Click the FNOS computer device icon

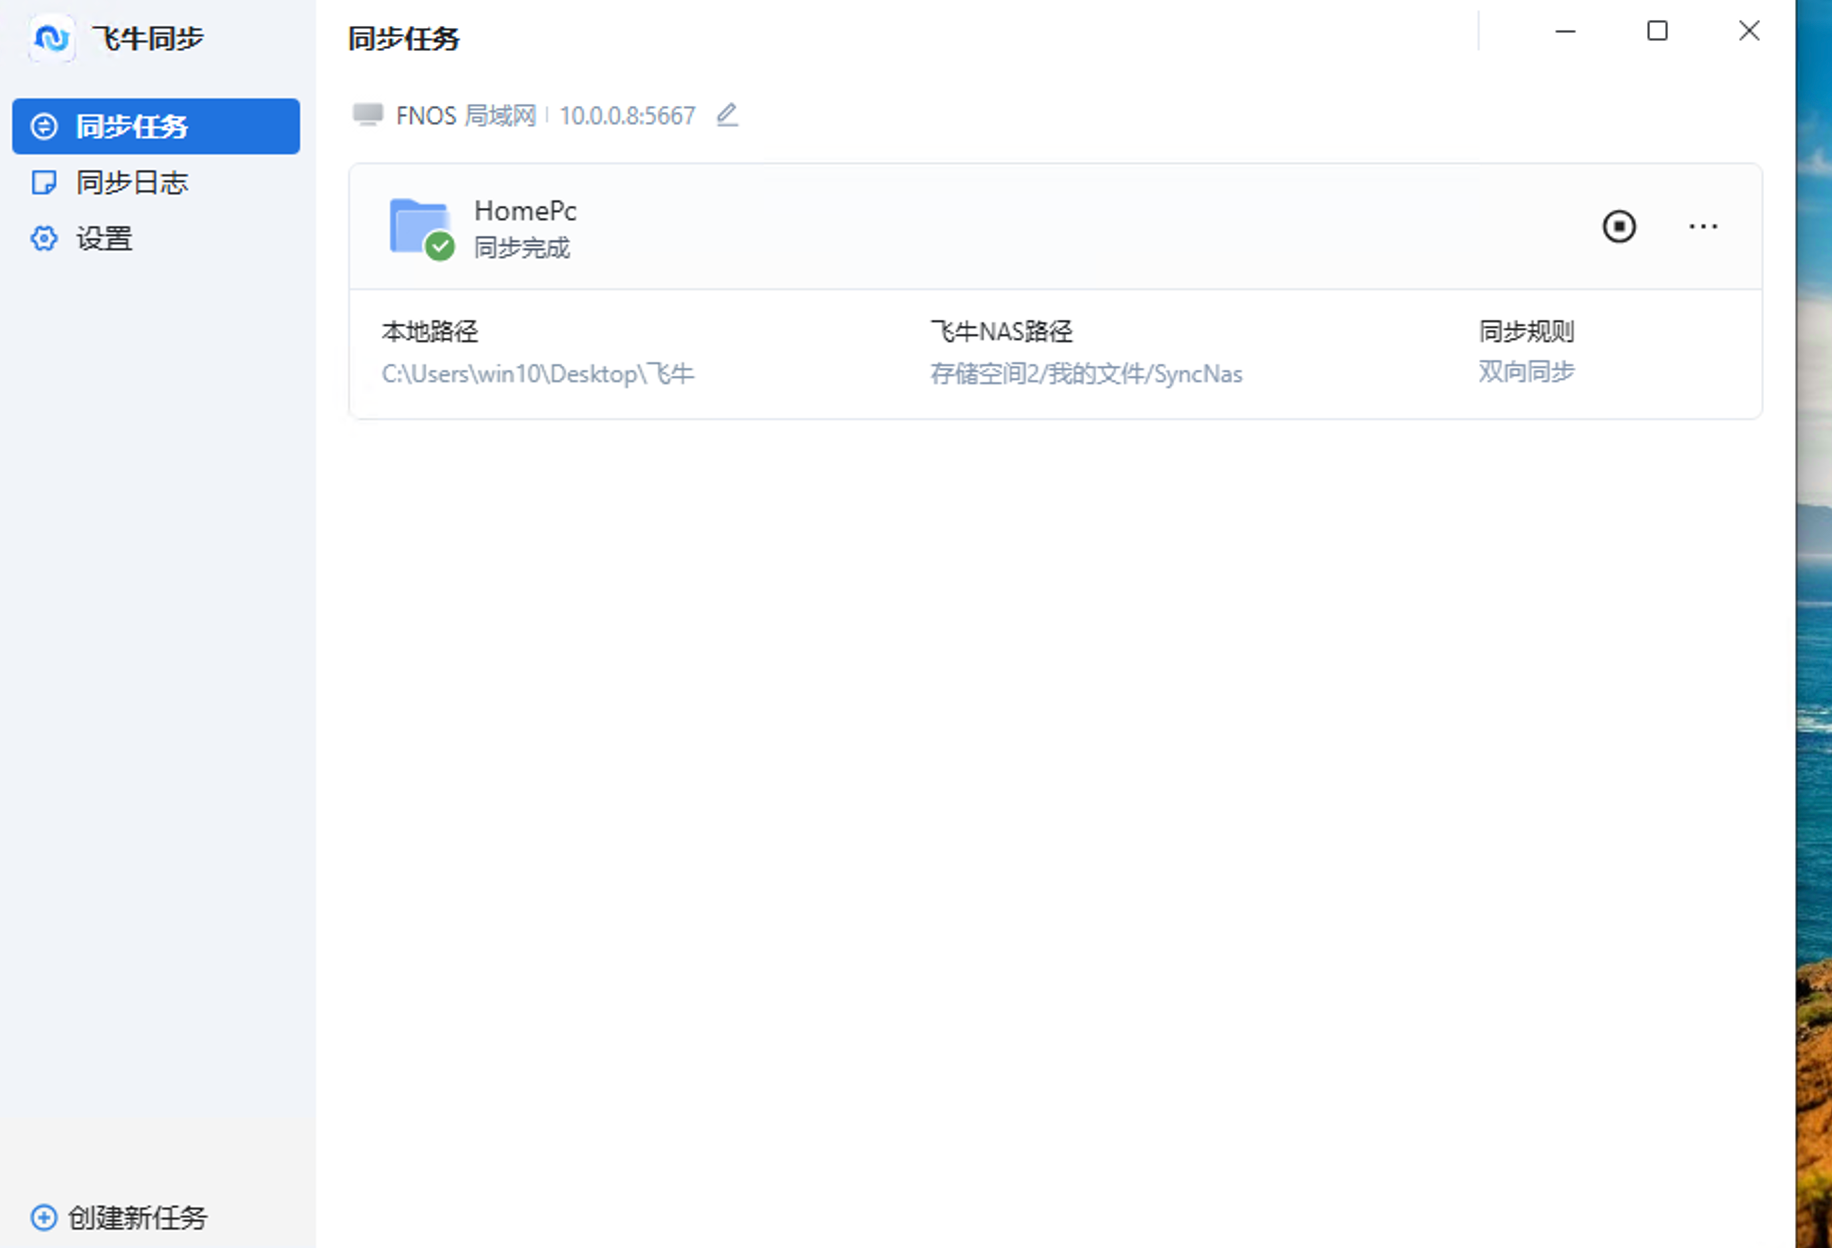tap(367, 115)
